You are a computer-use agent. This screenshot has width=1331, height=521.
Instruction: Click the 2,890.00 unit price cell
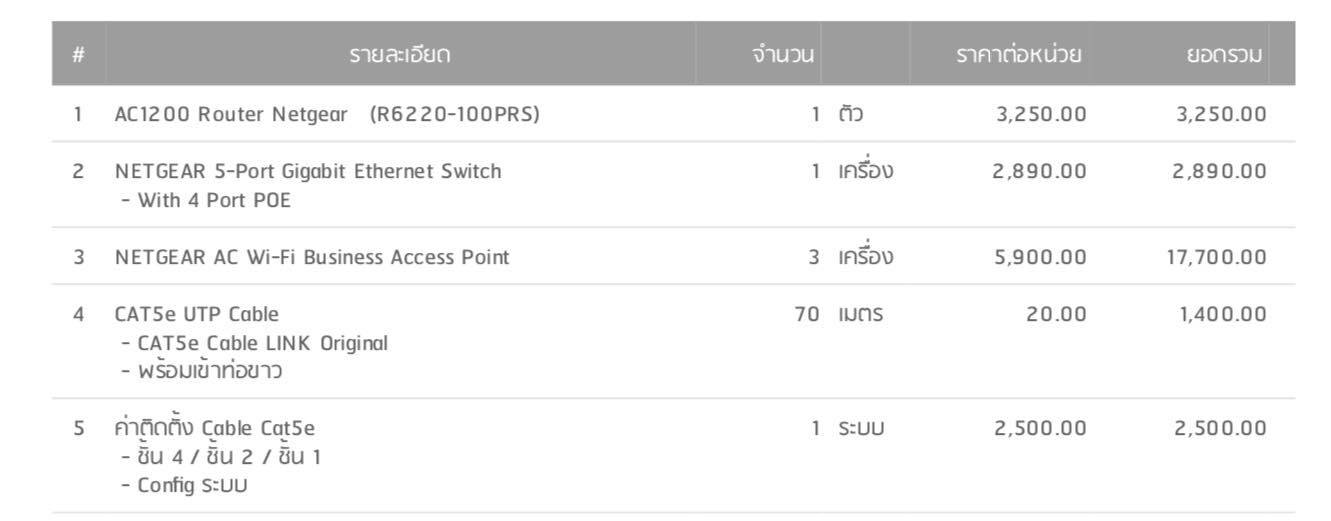point(1039,171)
